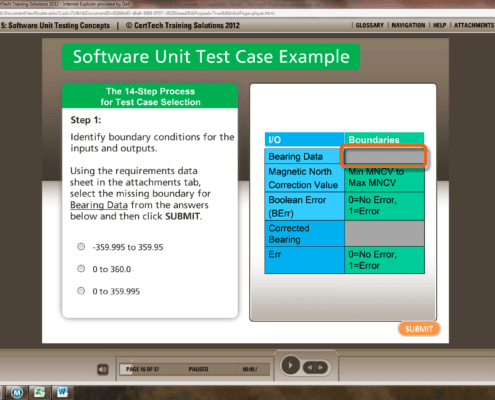495x400 pixels.
Task: Start playback with the round play button
Action: 290,366
